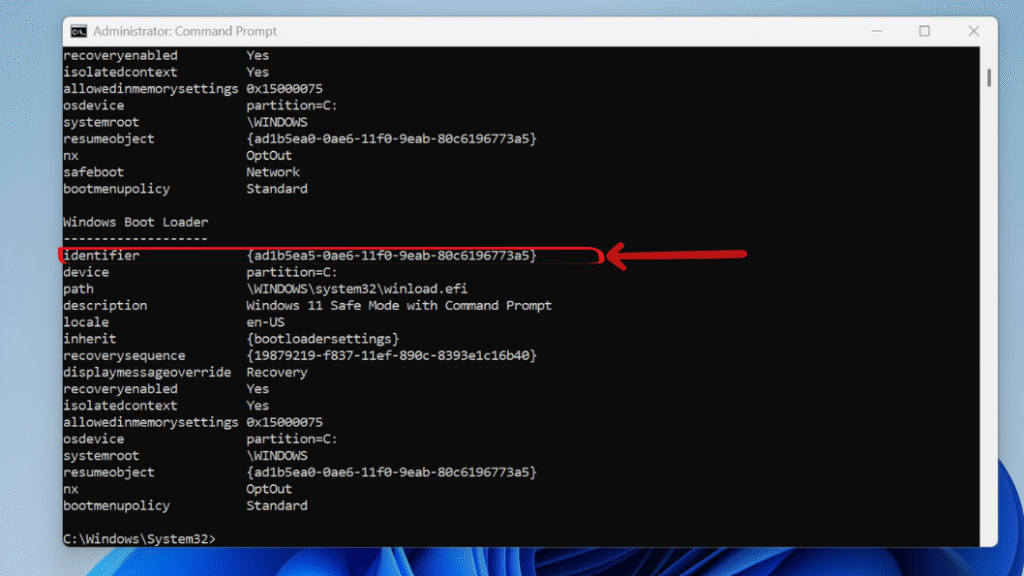Click the '\WINDOWS\system32\winload.efi' path value

coord(357,289)
